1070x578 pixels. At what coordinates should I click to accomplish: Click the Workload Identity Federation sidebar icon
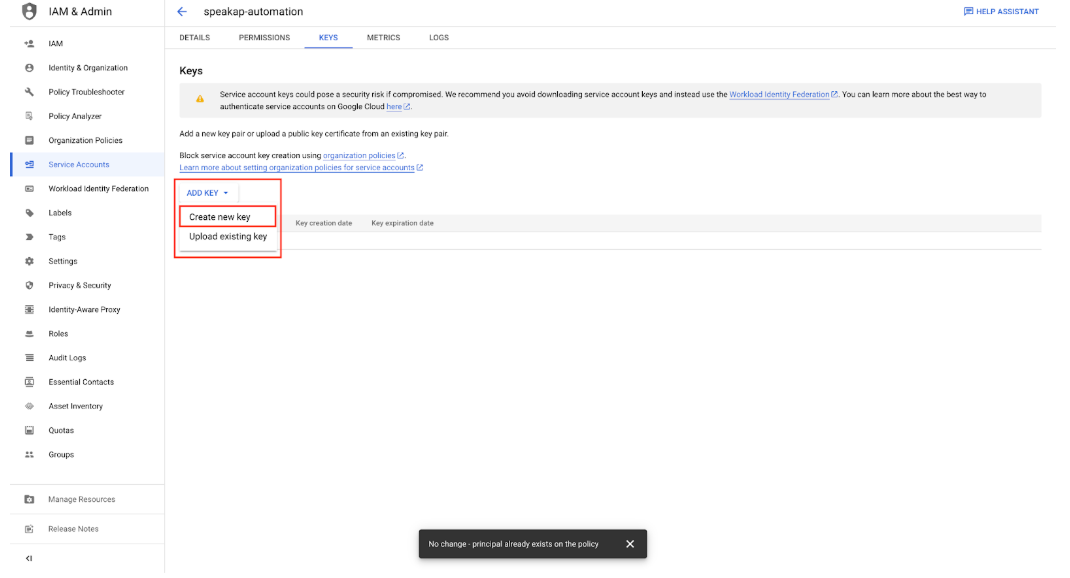click(29, 189)
